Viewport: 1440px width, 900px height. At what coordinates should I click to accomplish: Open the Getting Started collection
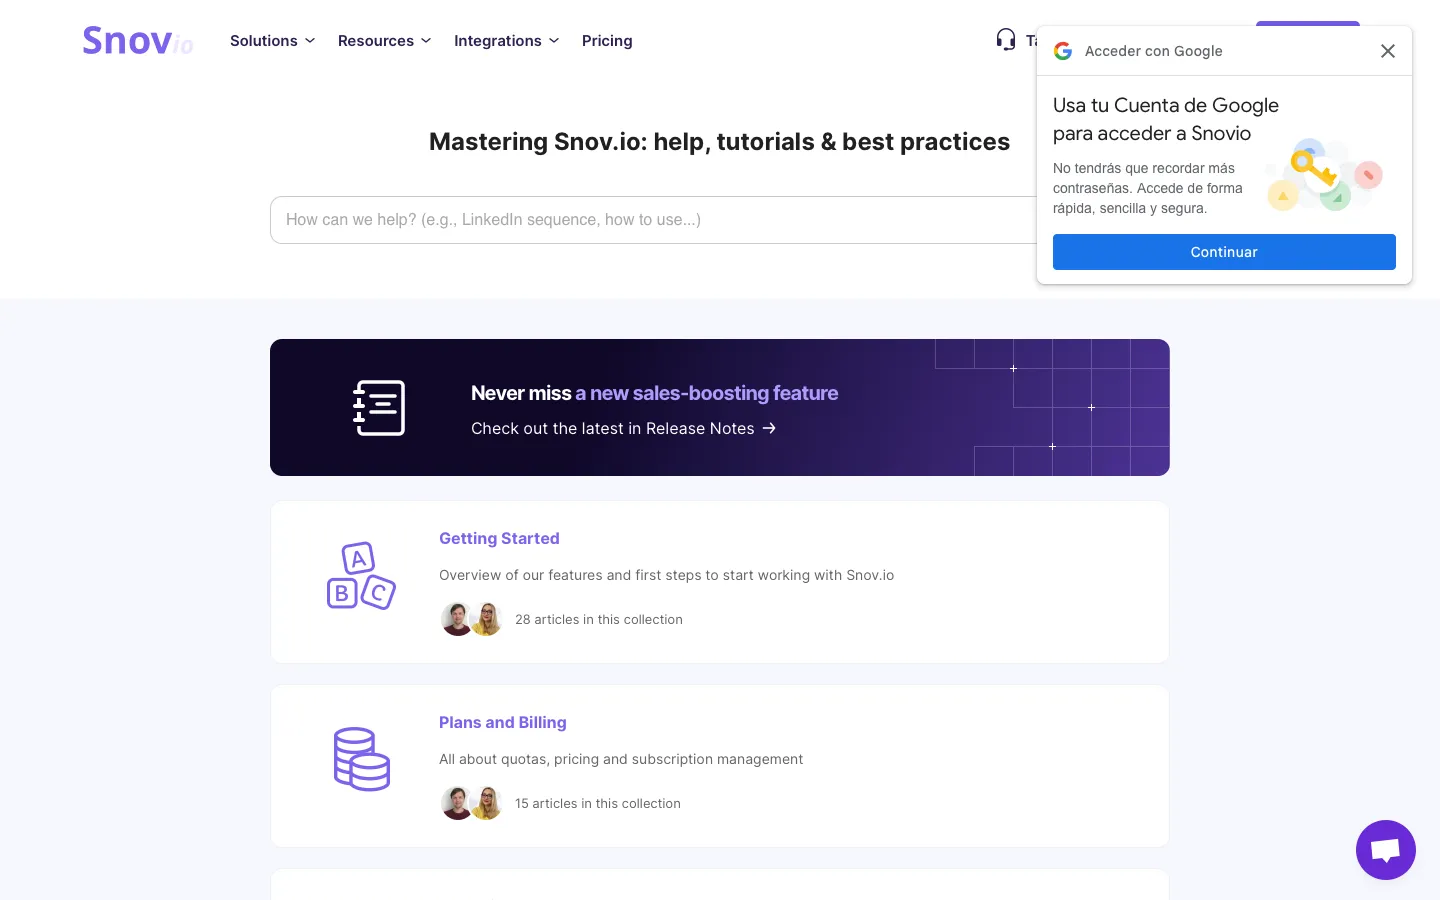click(x=499, y=538)
